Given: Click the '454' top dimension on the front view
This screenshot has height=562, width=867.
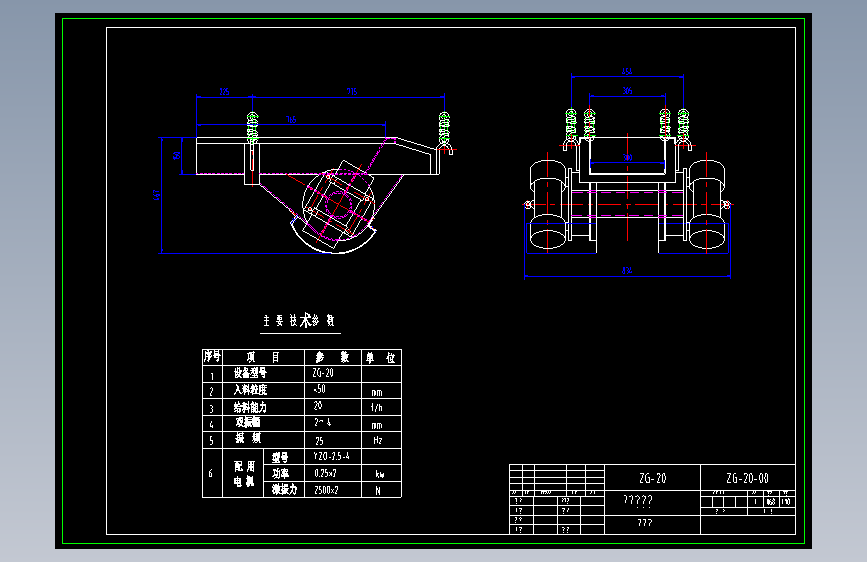Looking at the screenshot, I should tap(626, 71).
